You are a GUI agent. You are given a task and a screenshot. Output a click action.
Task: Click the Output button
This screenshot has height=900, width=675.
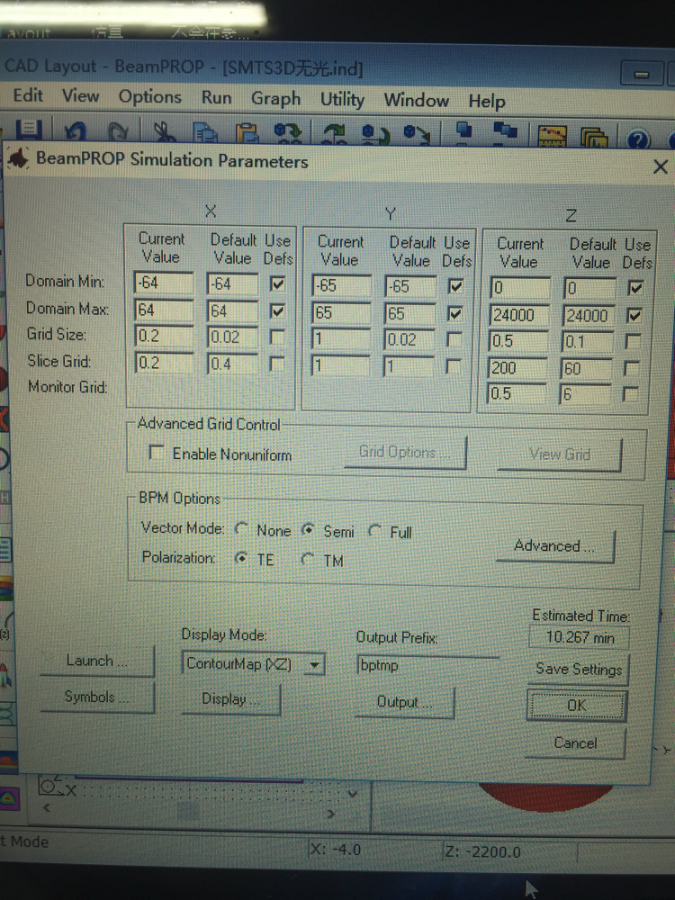[x=405, y=702]
